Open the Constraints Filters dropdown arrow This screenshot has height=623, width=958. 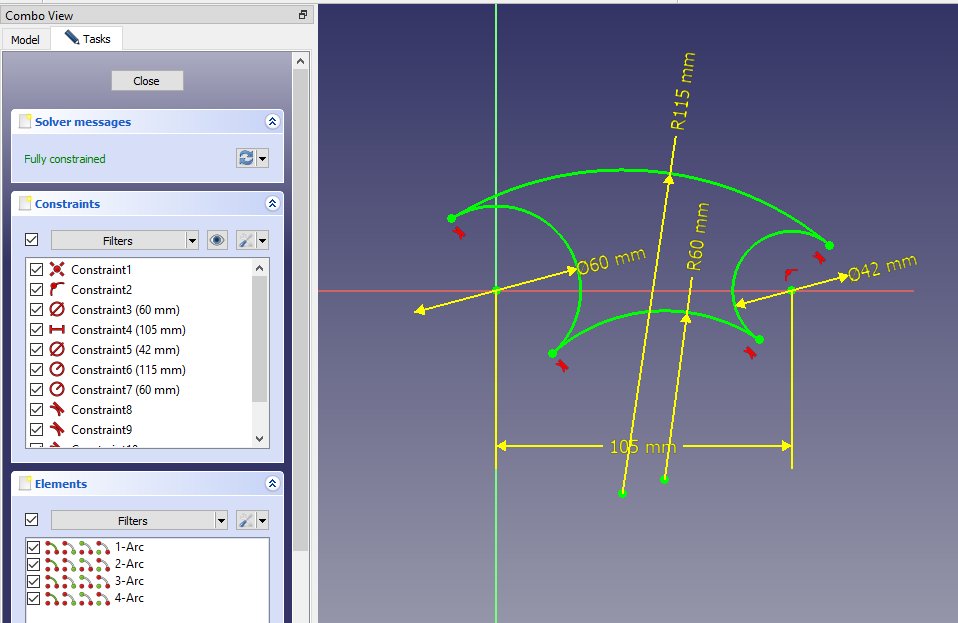(192, 240)
